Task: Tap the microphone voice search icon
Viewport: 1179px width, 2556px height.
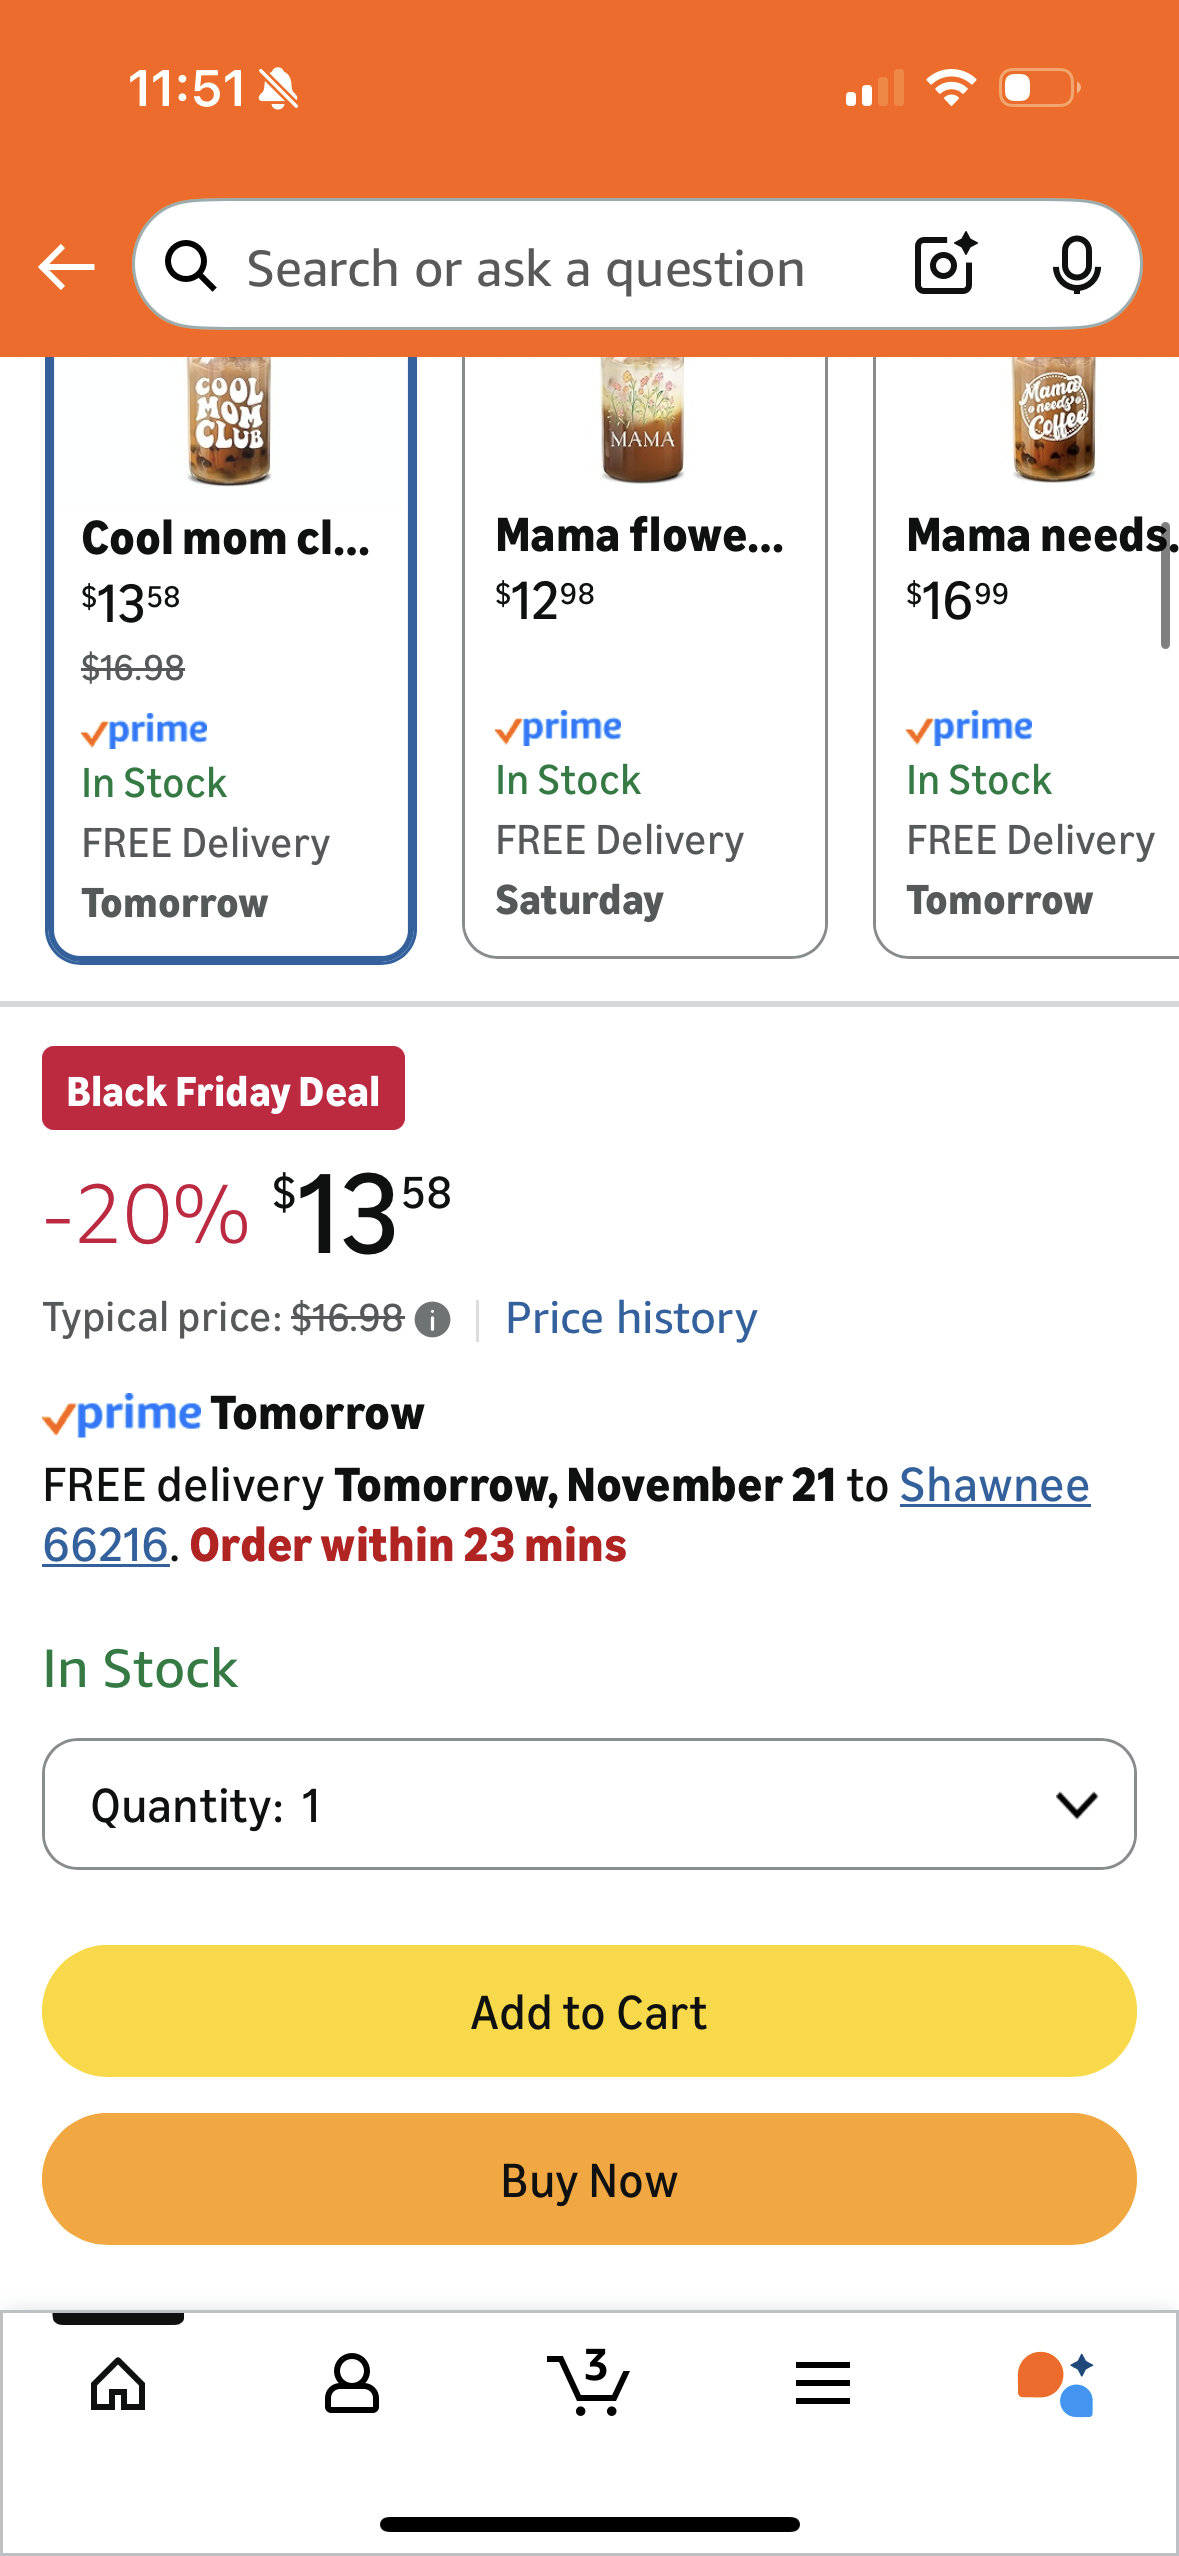Action: point(1076,266)
